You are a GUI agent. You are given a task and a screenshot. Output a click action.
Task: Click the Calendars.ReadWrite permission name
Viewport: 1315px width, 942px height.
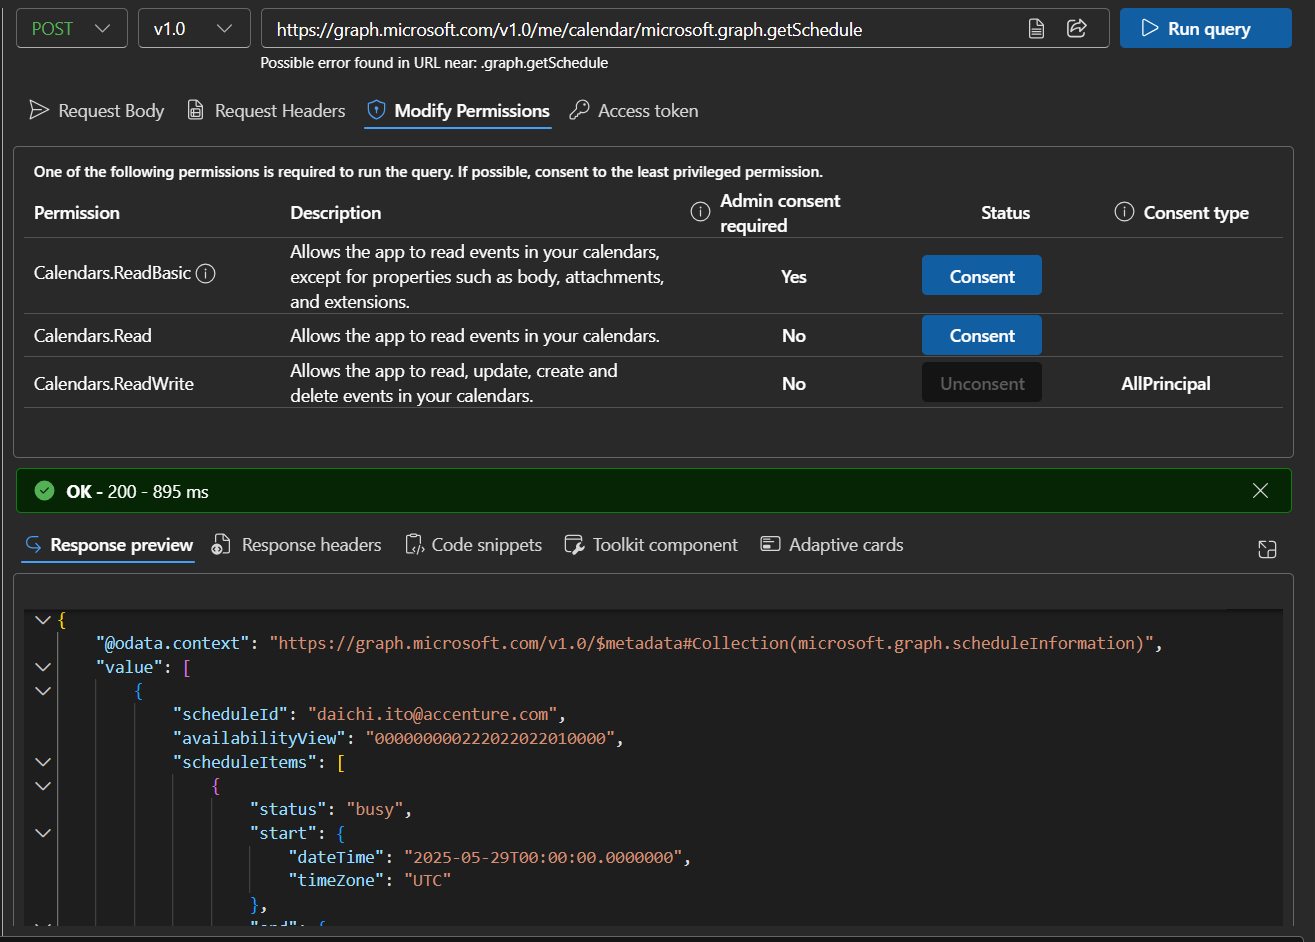[114, 384]
